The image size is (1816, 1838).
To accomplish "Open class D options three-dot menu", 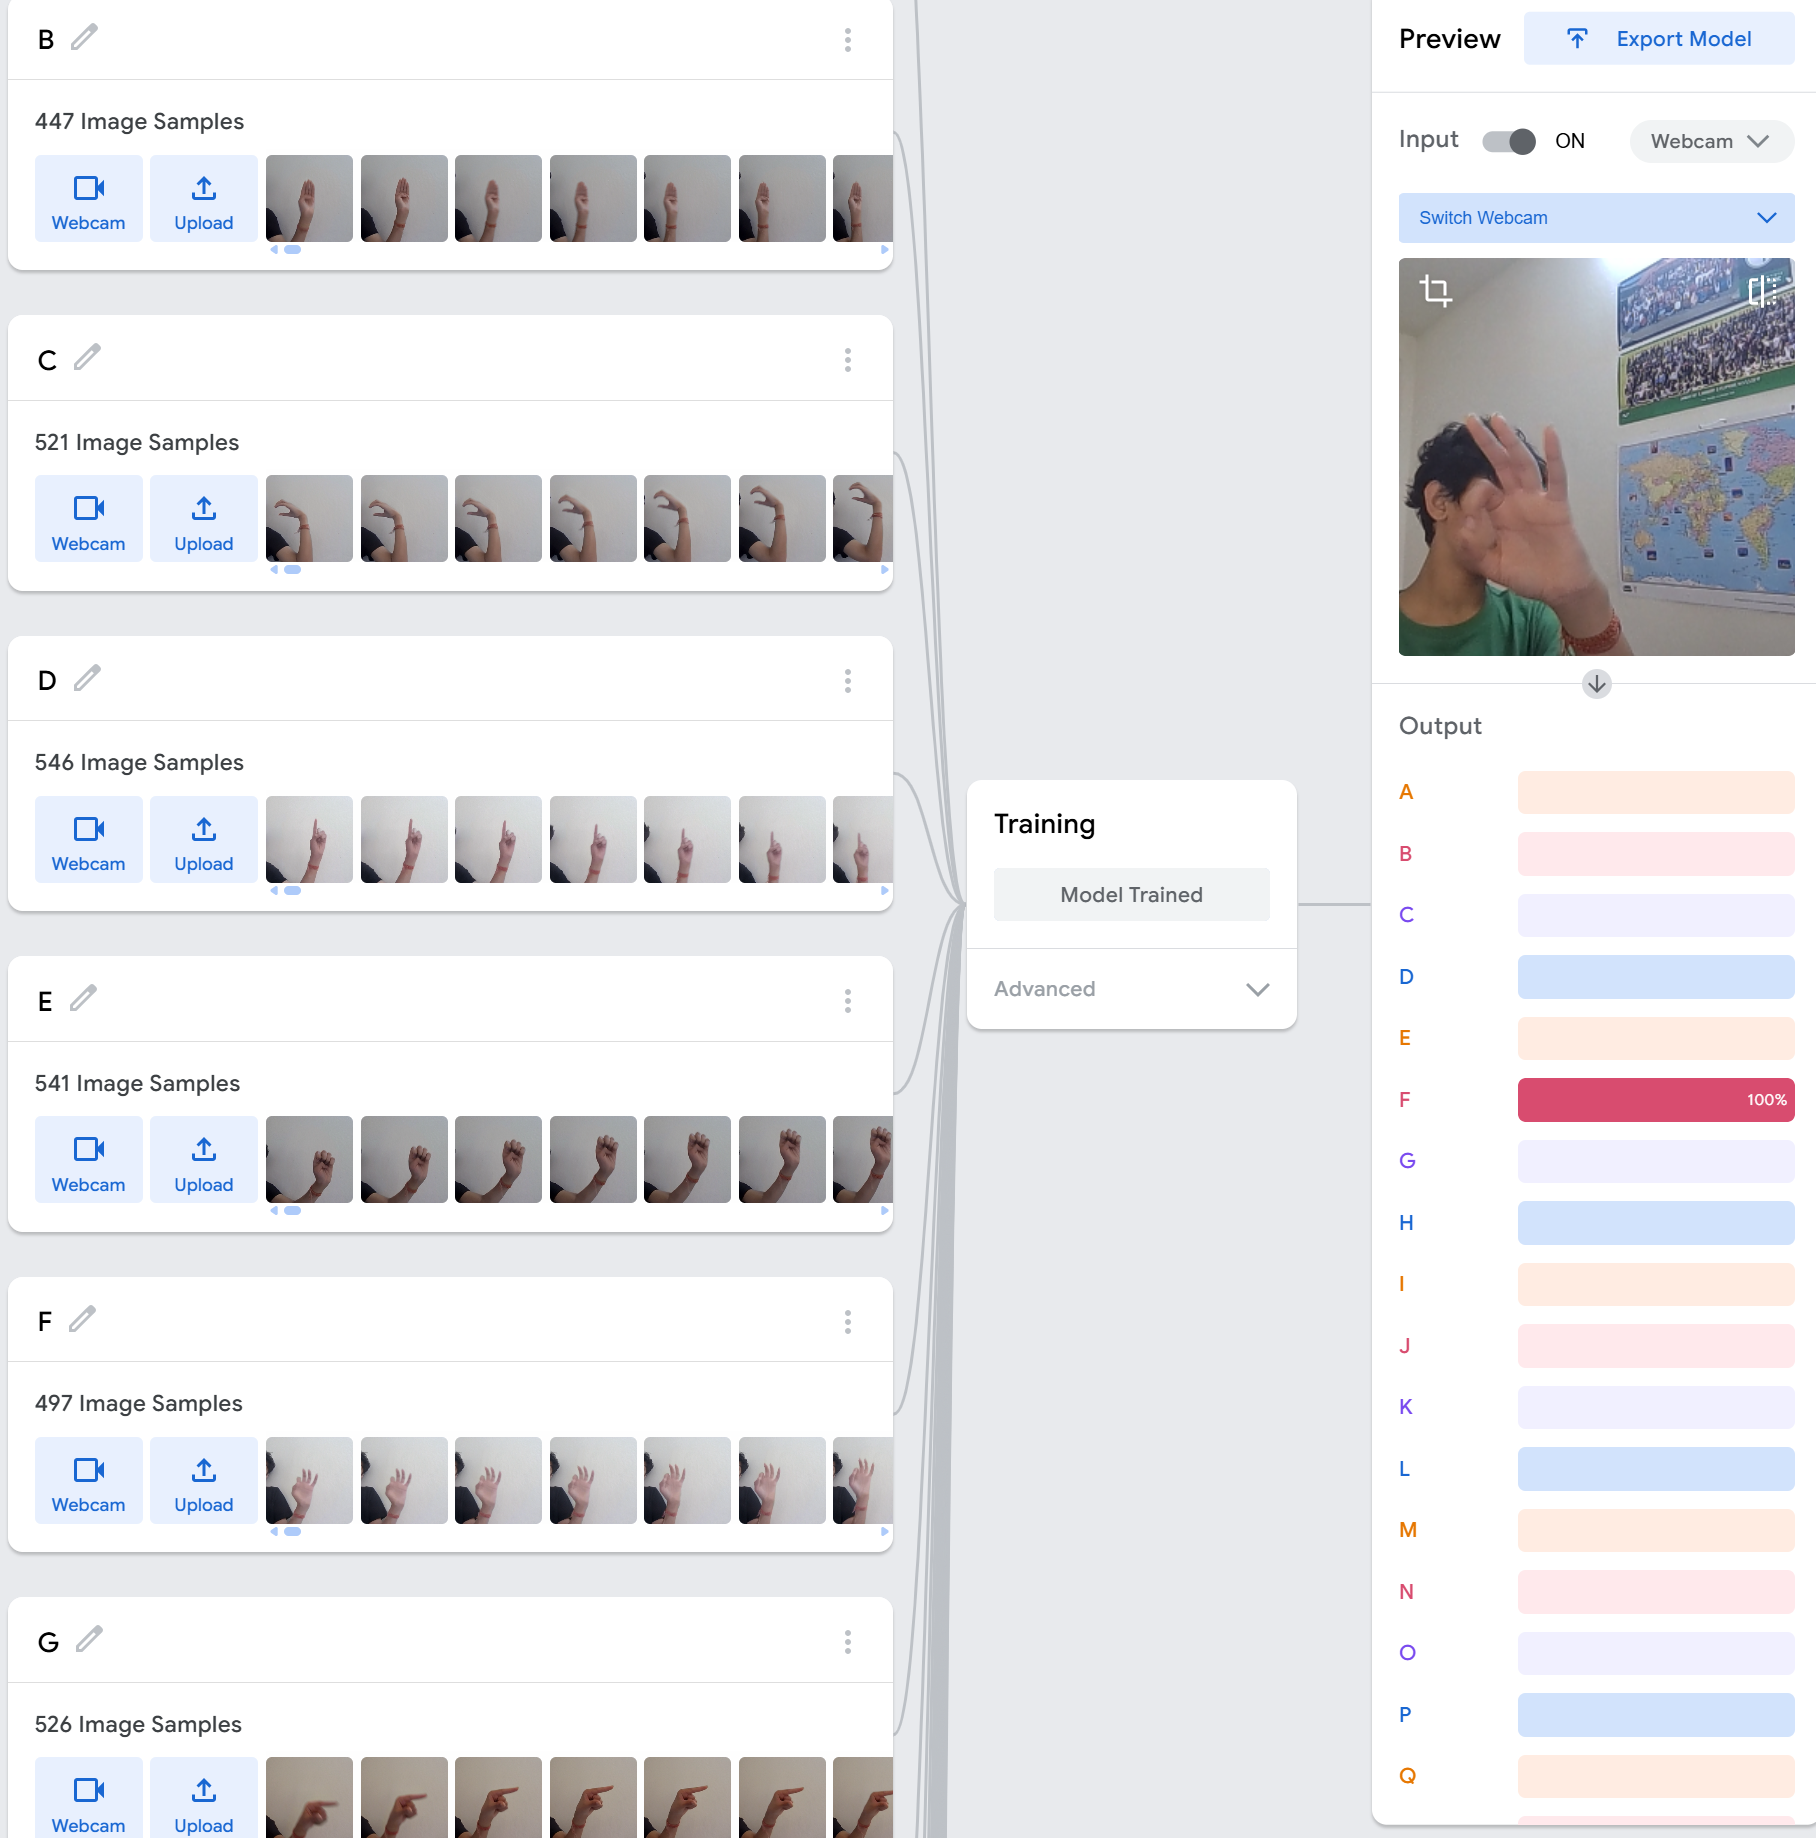I will pyautogui.click(x=848, y=681).
